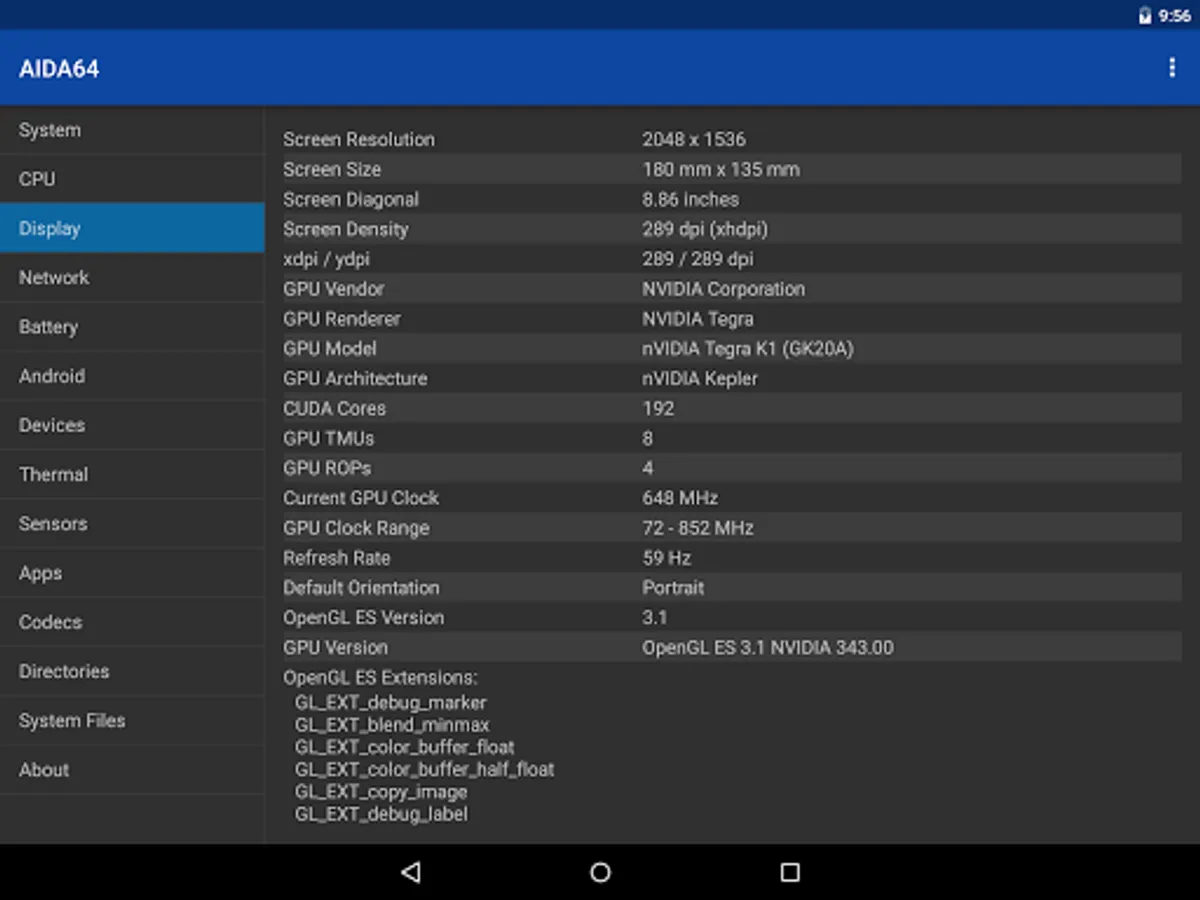Open the Codecs section
The height and width of the screenshot is (900, 1200).
[x=132, y=622]
